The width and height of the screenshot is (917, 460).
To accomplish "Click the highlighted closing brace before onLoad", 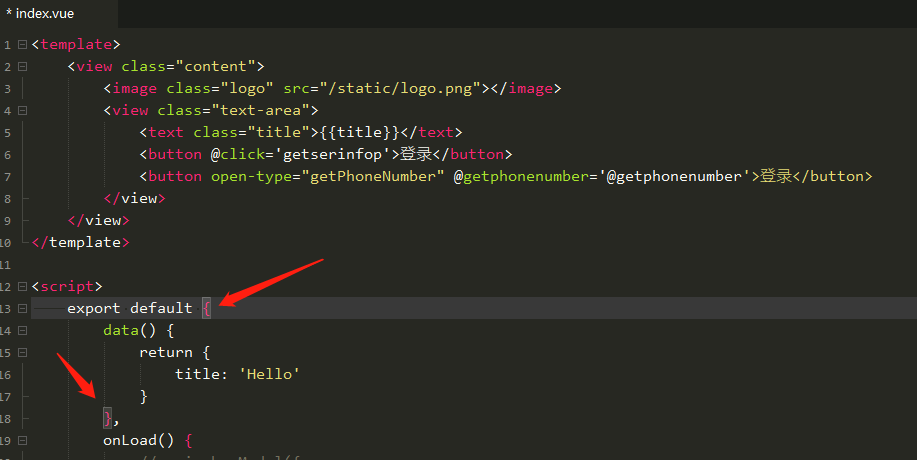I will click(x=108, y=418).
